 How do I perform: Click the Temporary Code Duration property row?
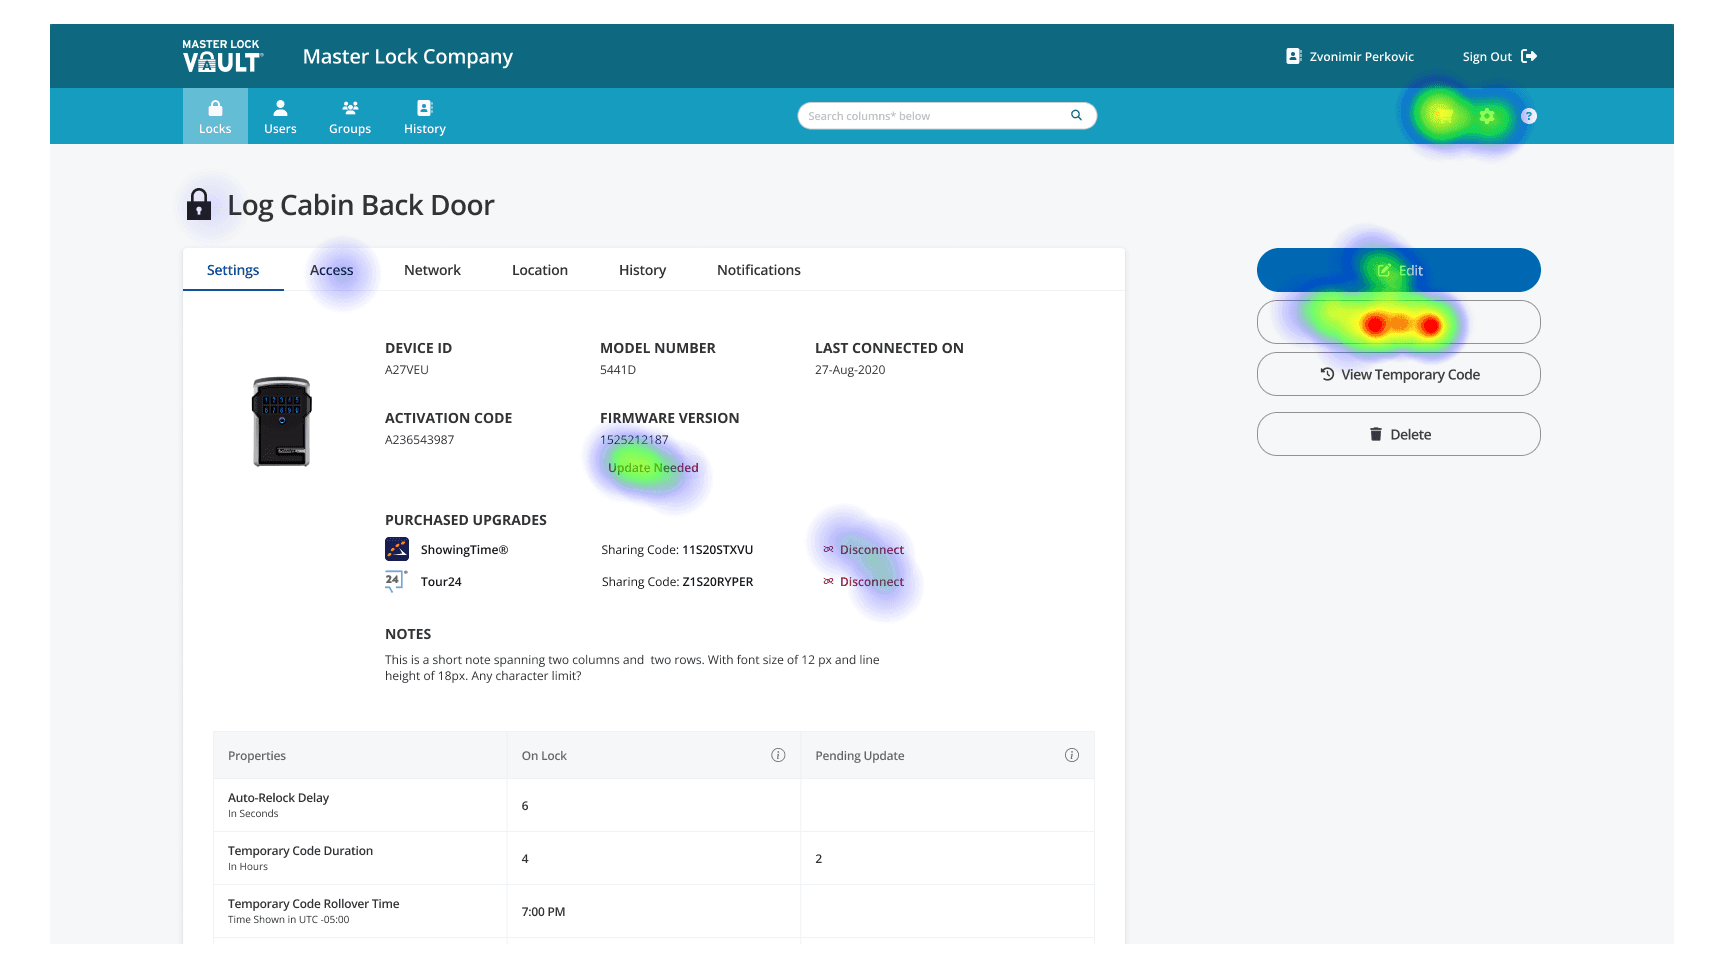click(x=654, y=858)
